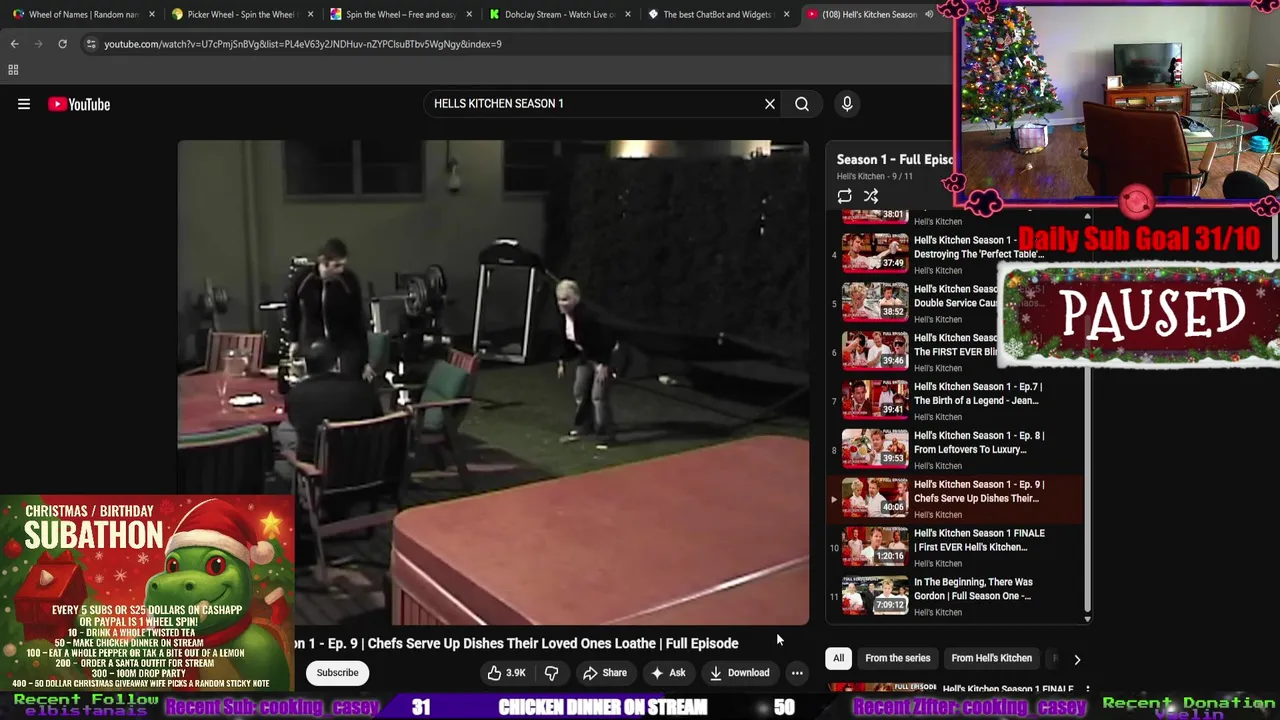The height and width of the screenshot is (720, 1280).
Task: Select the All filter chip
Action: pyautogui.click(x=838, y=658)
